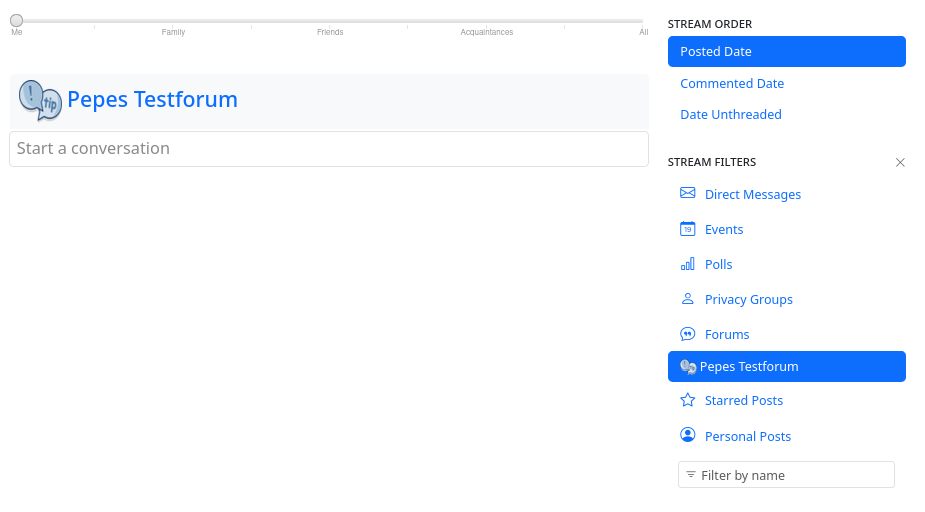Click the Filter by name input

(x=793, y=475)
